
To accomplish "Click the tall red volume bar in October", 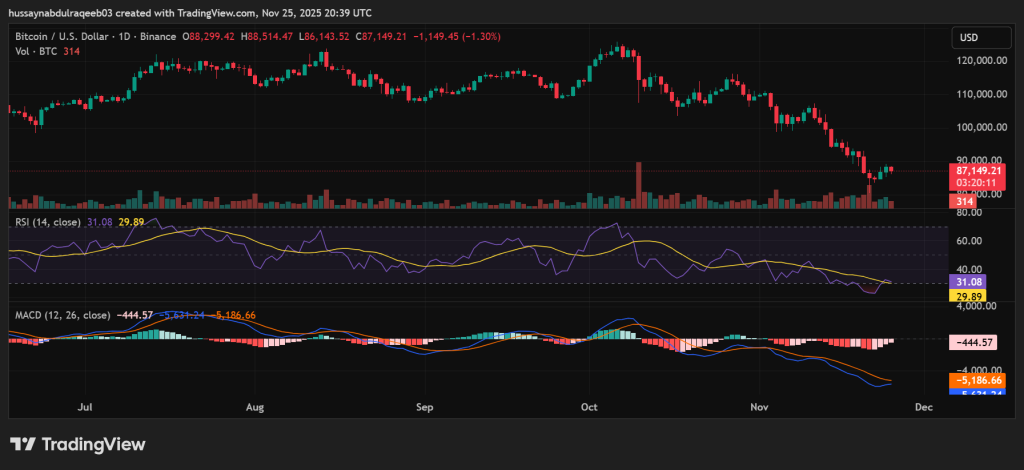I will pyautogui.click(x=638, y=185).
